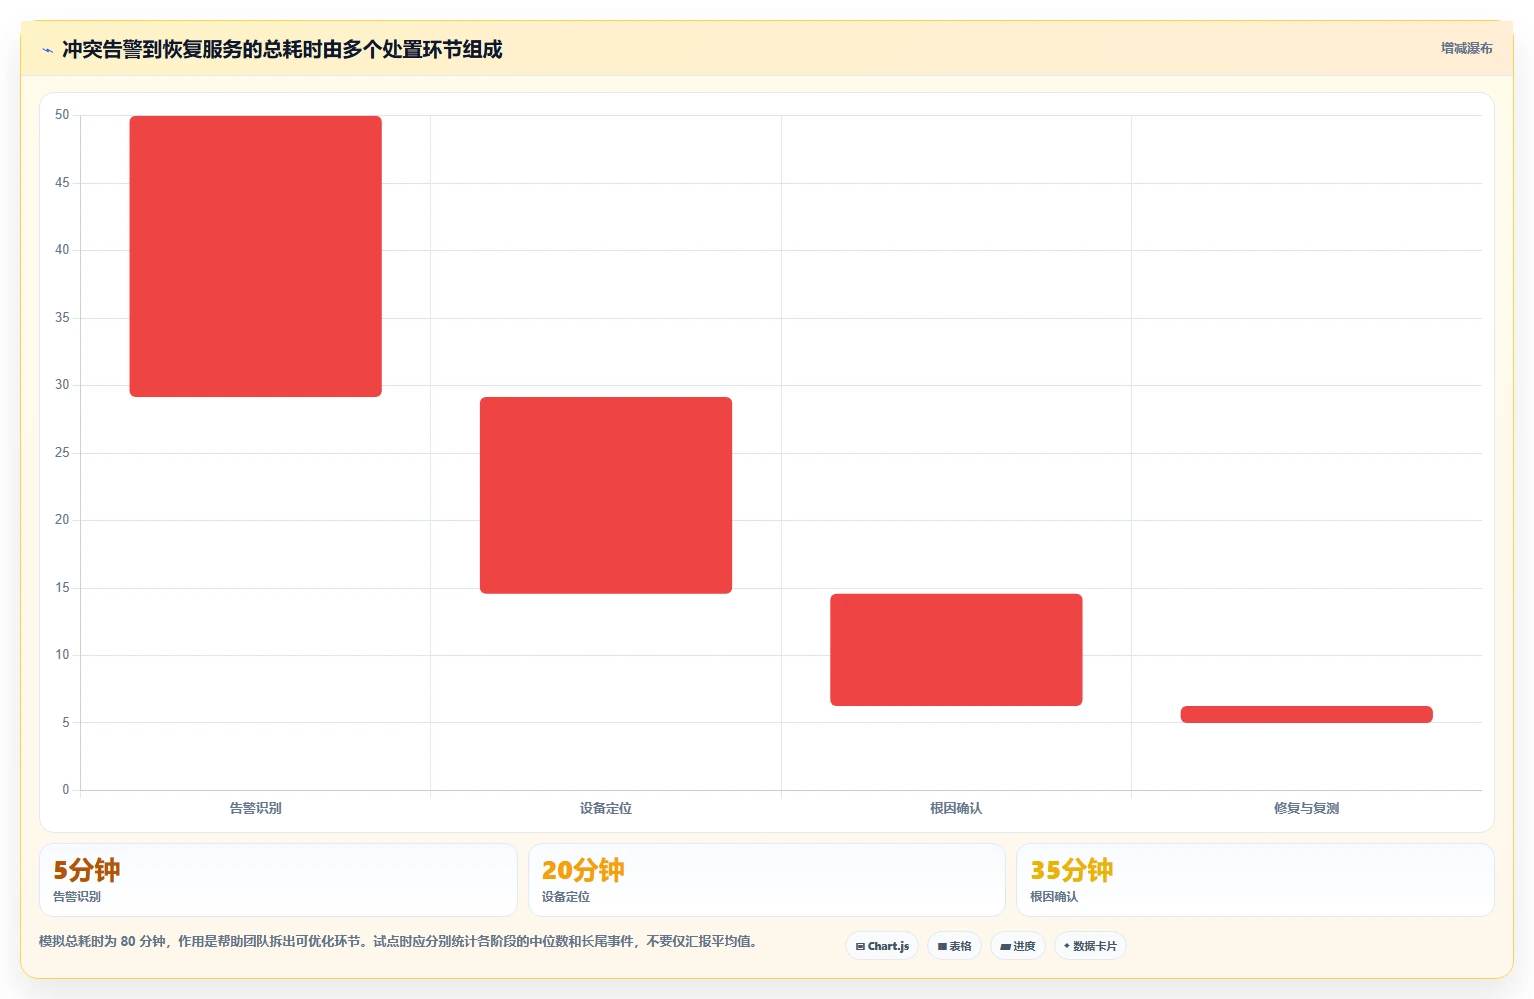The image size is (1534, 999).
Task: Click the 告警识别 x-axis label
Action: [x=256, y=808]
